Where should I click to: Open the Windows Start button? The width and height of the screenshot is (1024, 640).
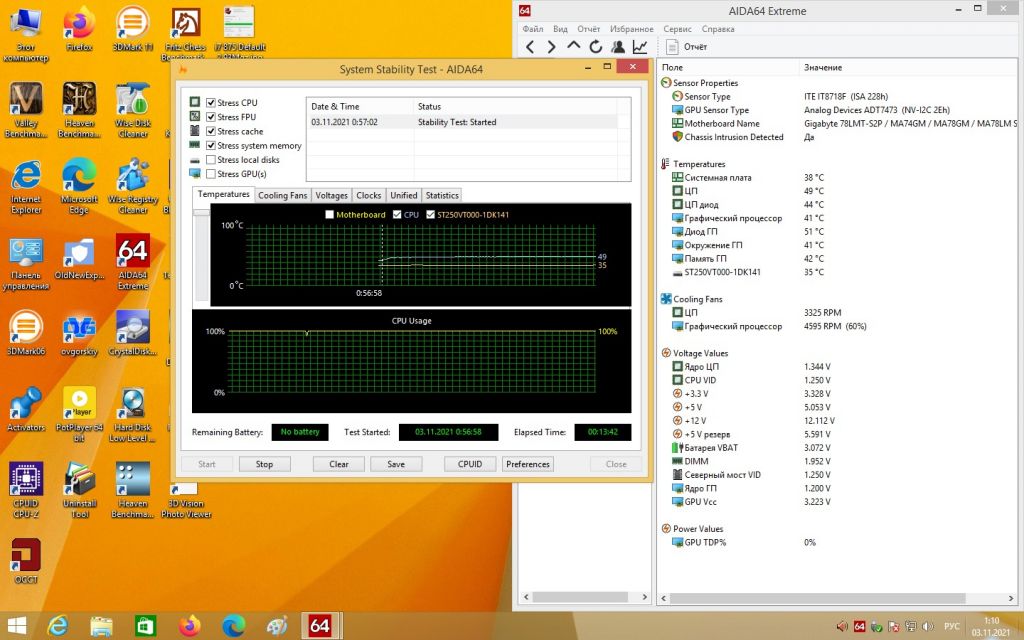[16, 626]
